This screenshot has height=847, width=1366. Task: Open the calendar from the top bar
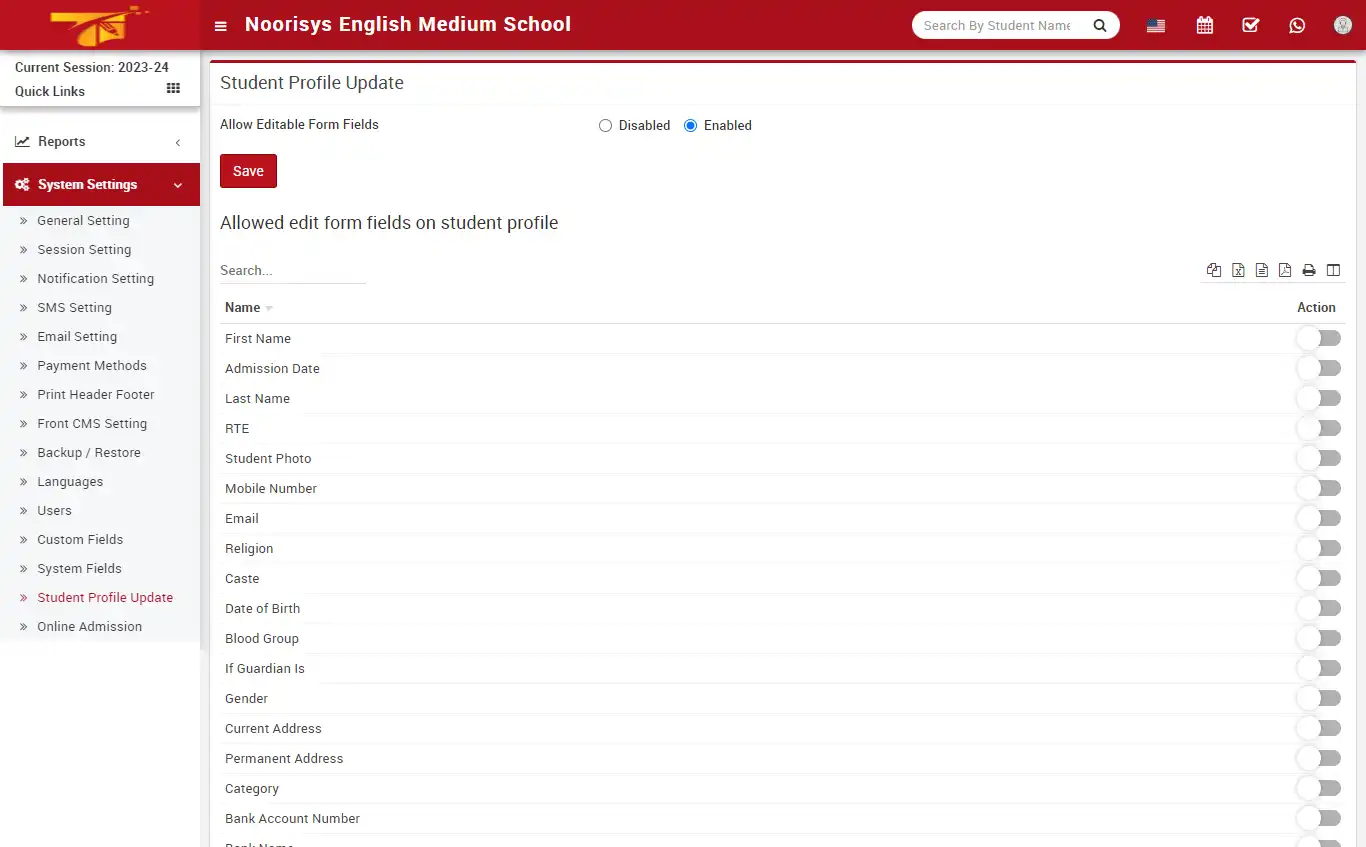(1204, 25)
